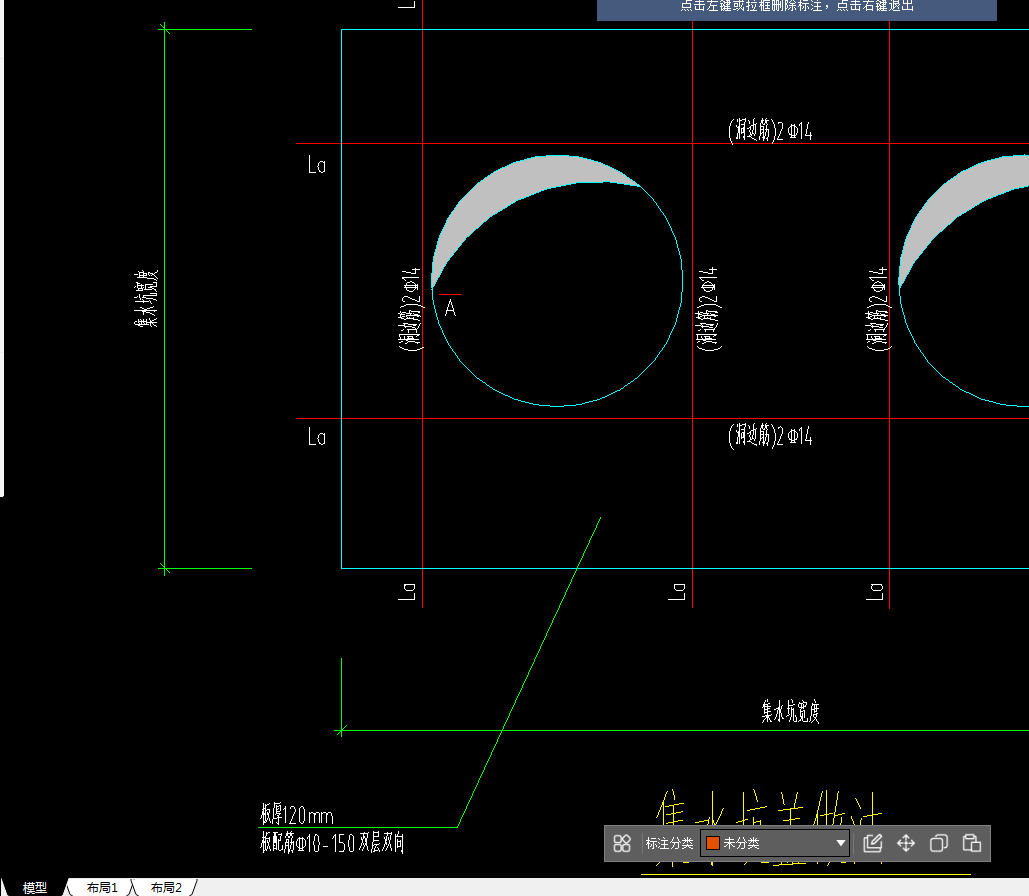The height and width of the screenshot is (896, 1029).
Task: Switch to the 模型 tab
Action: [35, 887]
